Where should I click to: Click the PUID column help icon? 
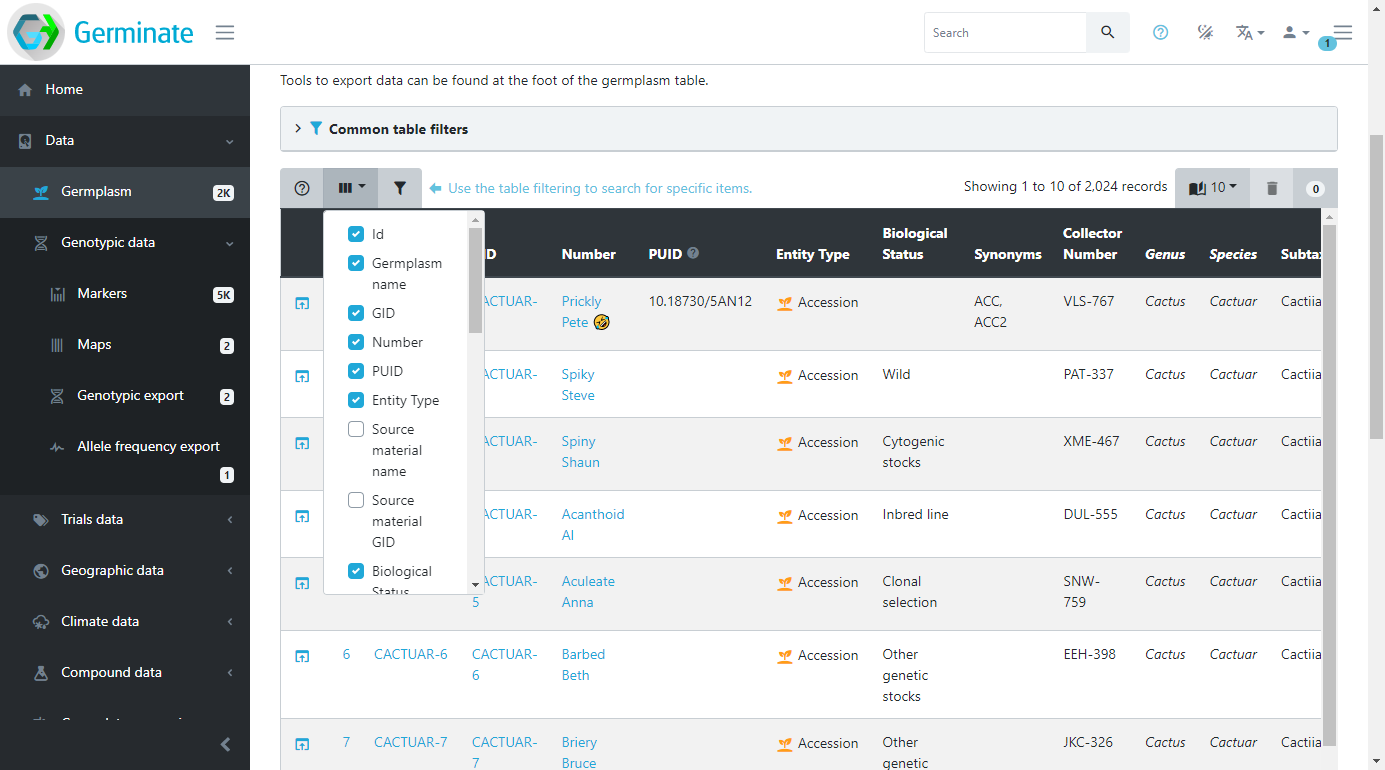click(x=693, y=253)
